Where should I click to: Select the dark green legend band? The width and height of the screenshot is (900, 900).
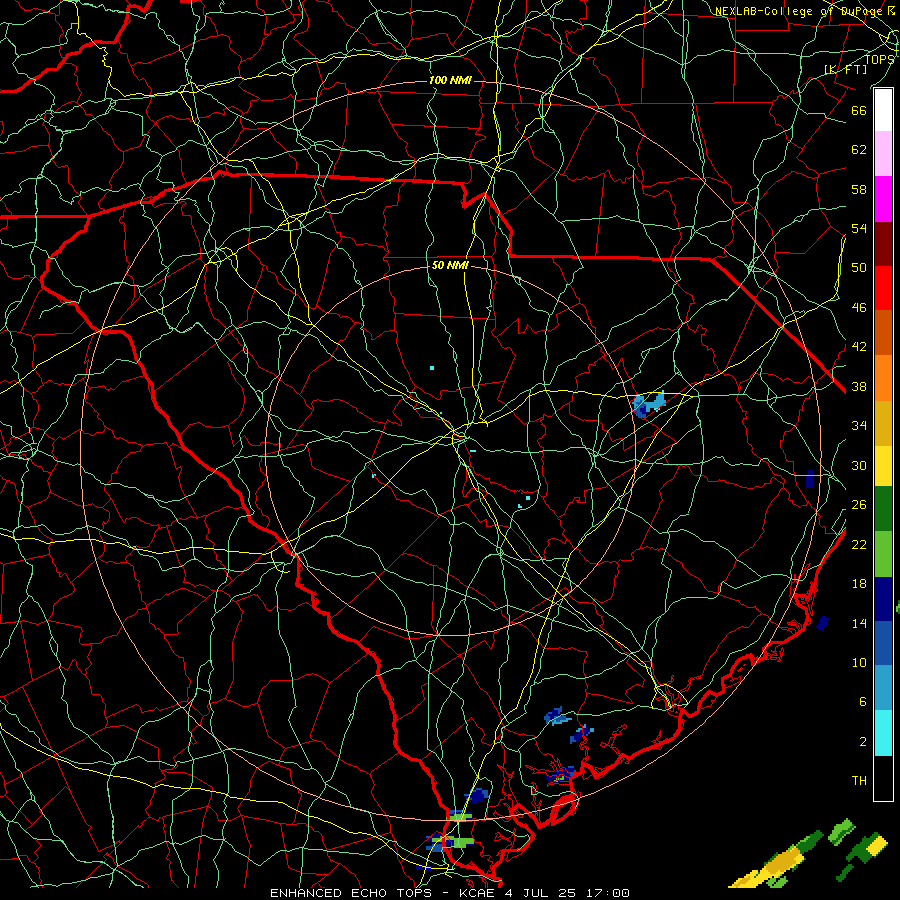coord(883,509)
